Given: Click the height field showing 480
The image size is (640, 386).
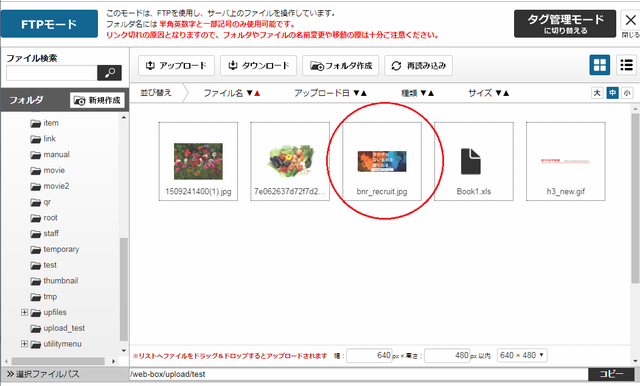Looking at the screenshot, I should pos(447,355).
